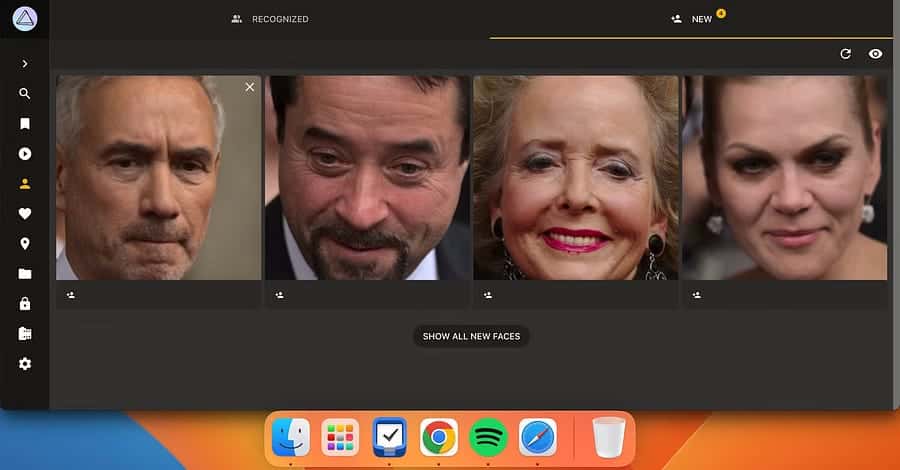
Task: Switch to the Recognized tab
Action: (x=270, y=19)
